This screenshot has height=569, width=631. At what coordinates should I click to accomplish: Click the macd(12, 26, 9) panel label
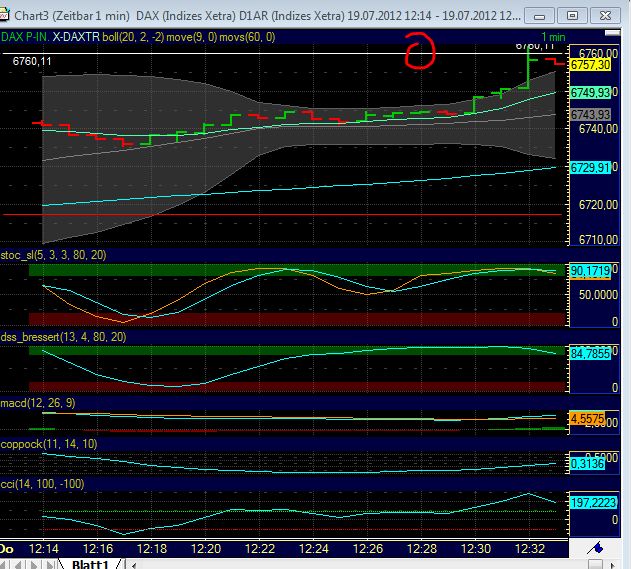pos(38,403)
